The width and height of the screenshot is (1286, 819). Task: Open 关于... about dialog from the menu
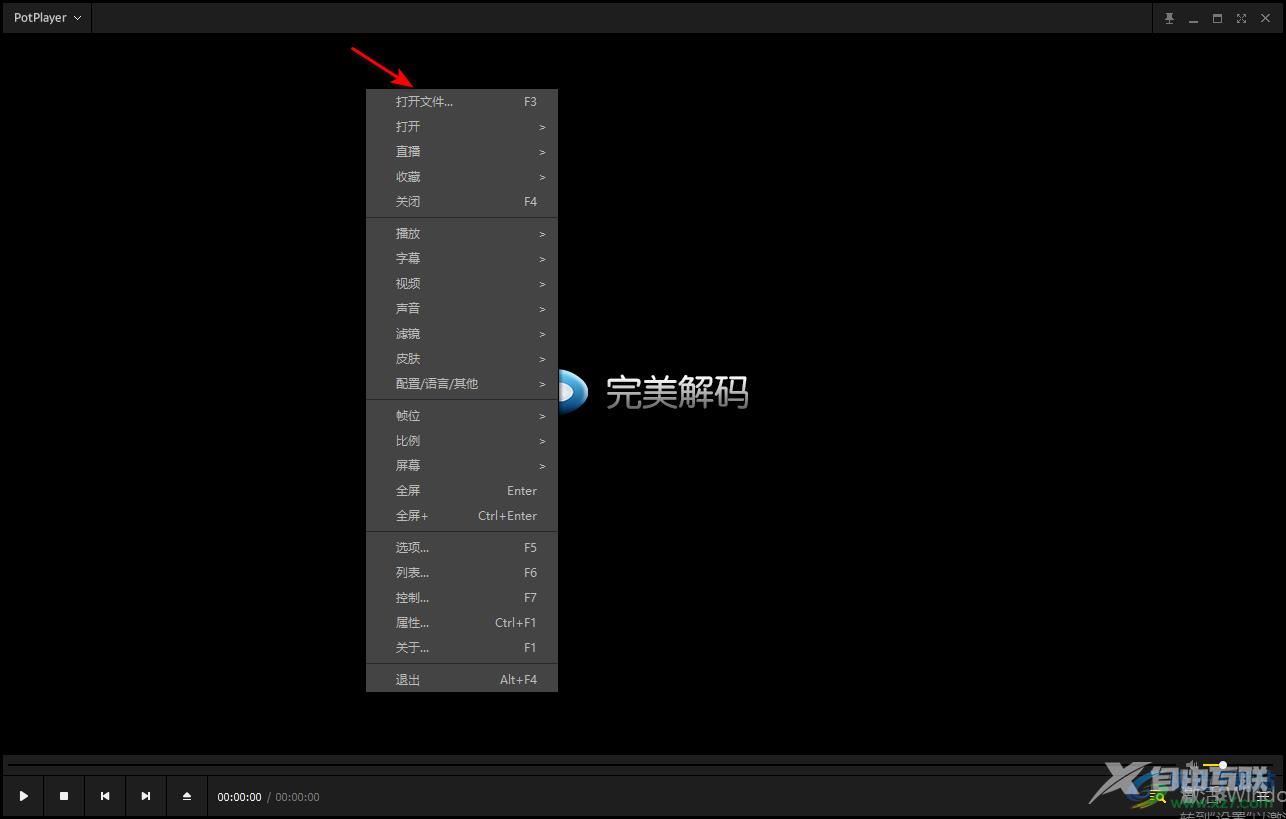462,648
